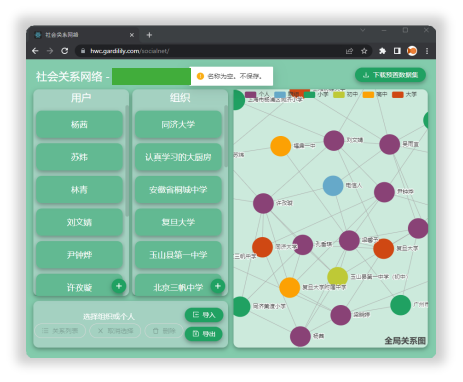Click the 用户 list scrollbar
The height and width of the screenshot is (382, 463).
(x=127, y=161)
